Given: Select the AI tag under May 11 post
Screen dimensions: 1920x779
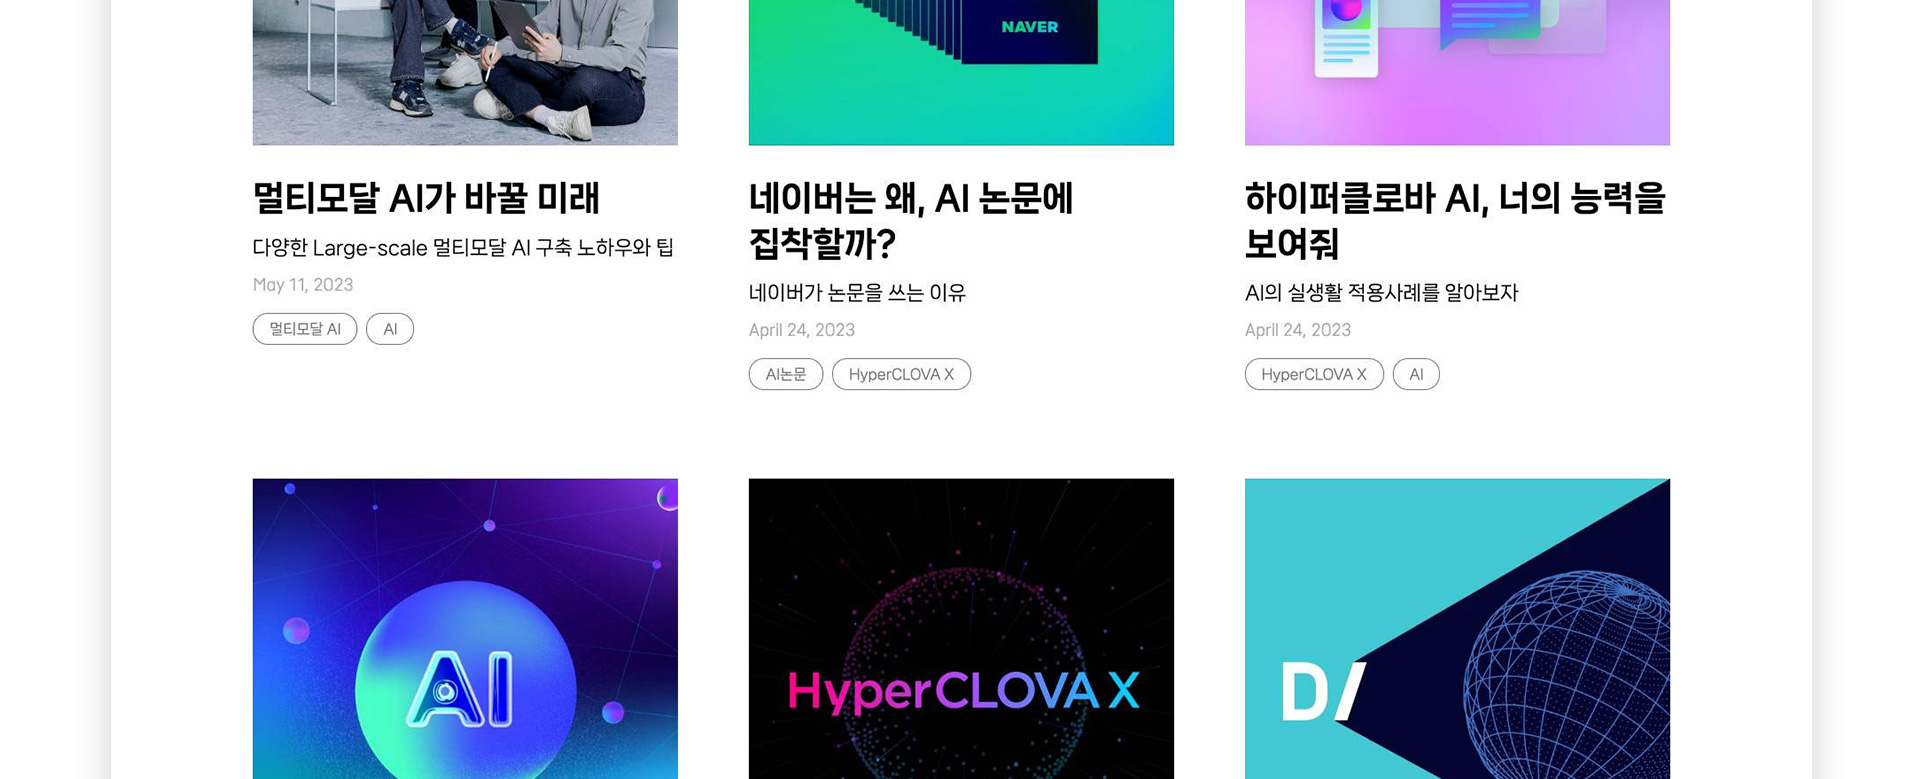Looking at the screenshot, I should [x=390, y=329].
